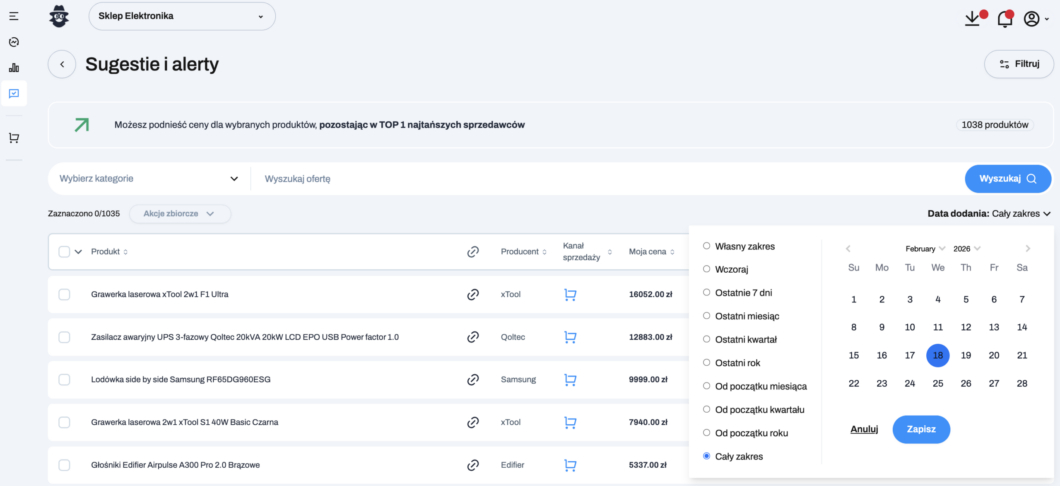The height and width of the screenshot is (486, 1060).
Task: Check the box for Grawerka laserowa xTool F1 Ultra
Action: (64, 295)
